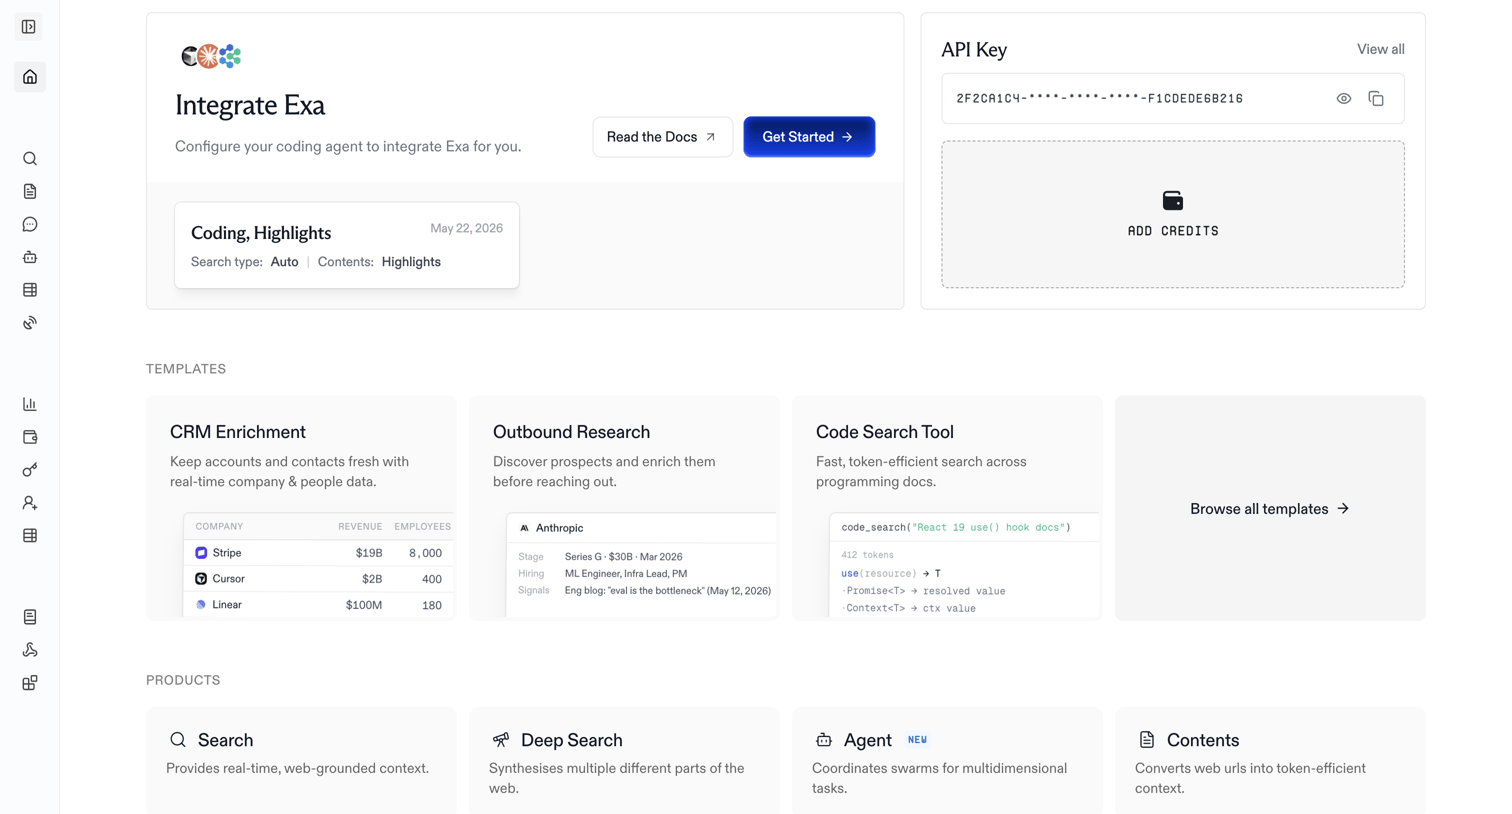The width and height of the screenshot is (1512, 814).
Task: Open the Search magnifier icon in sidebar
Action: click(x=30, y=159)
